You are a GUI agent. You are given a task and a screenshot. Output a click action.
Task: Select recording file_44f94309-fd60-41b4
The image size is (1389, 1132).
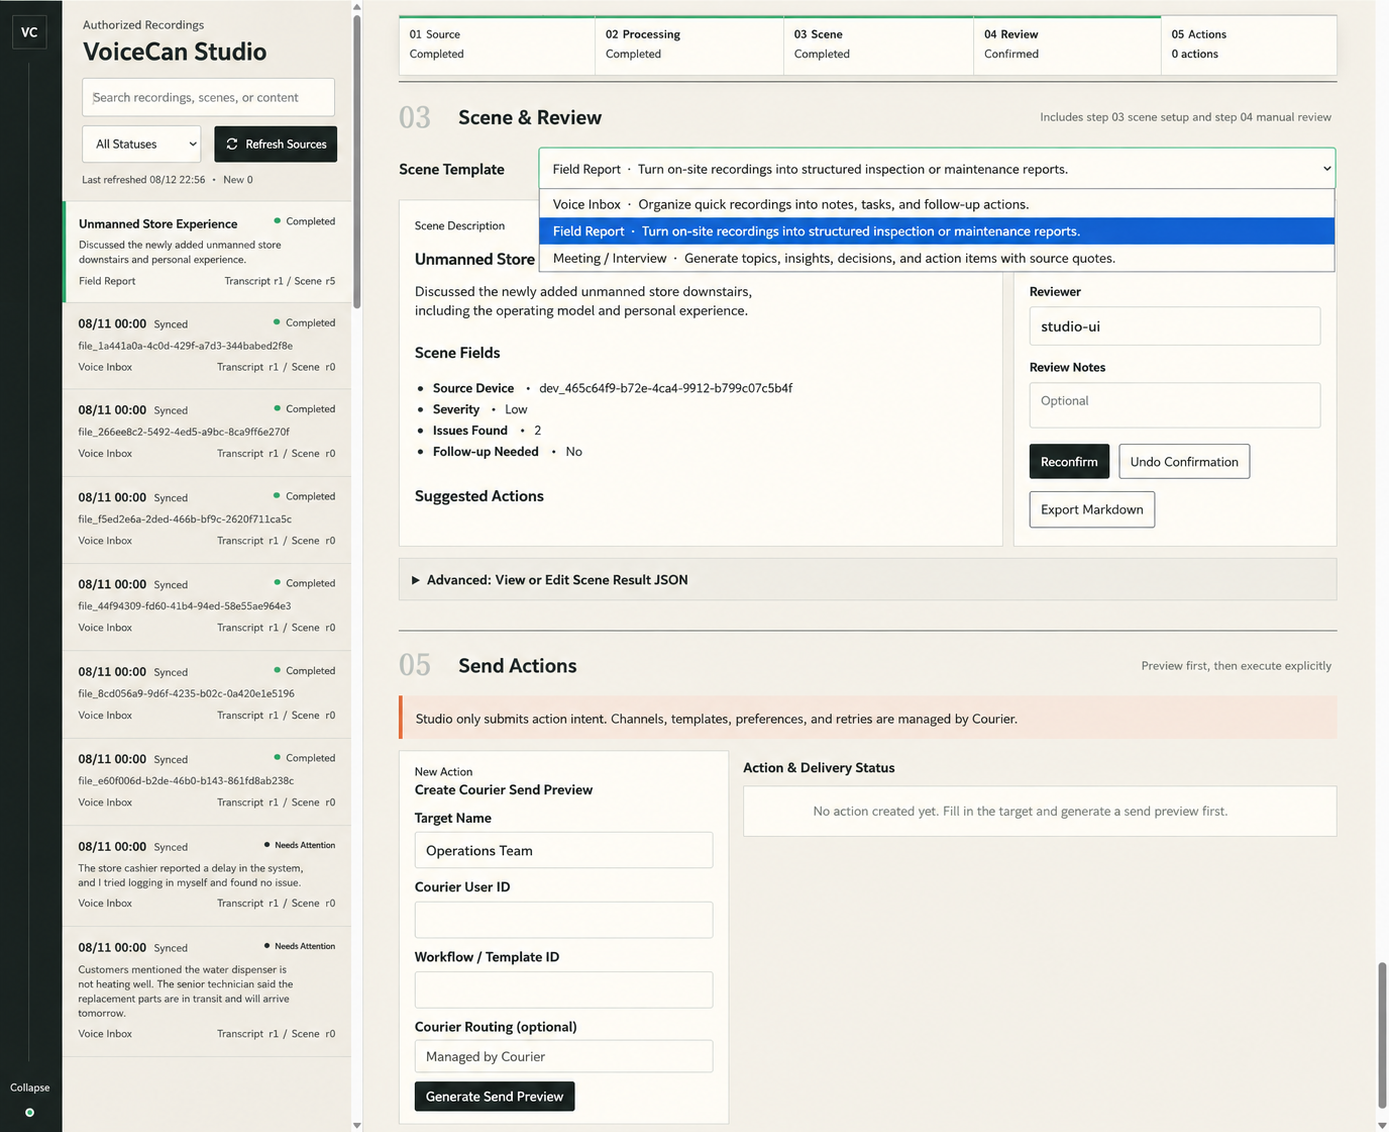[207, 606]
